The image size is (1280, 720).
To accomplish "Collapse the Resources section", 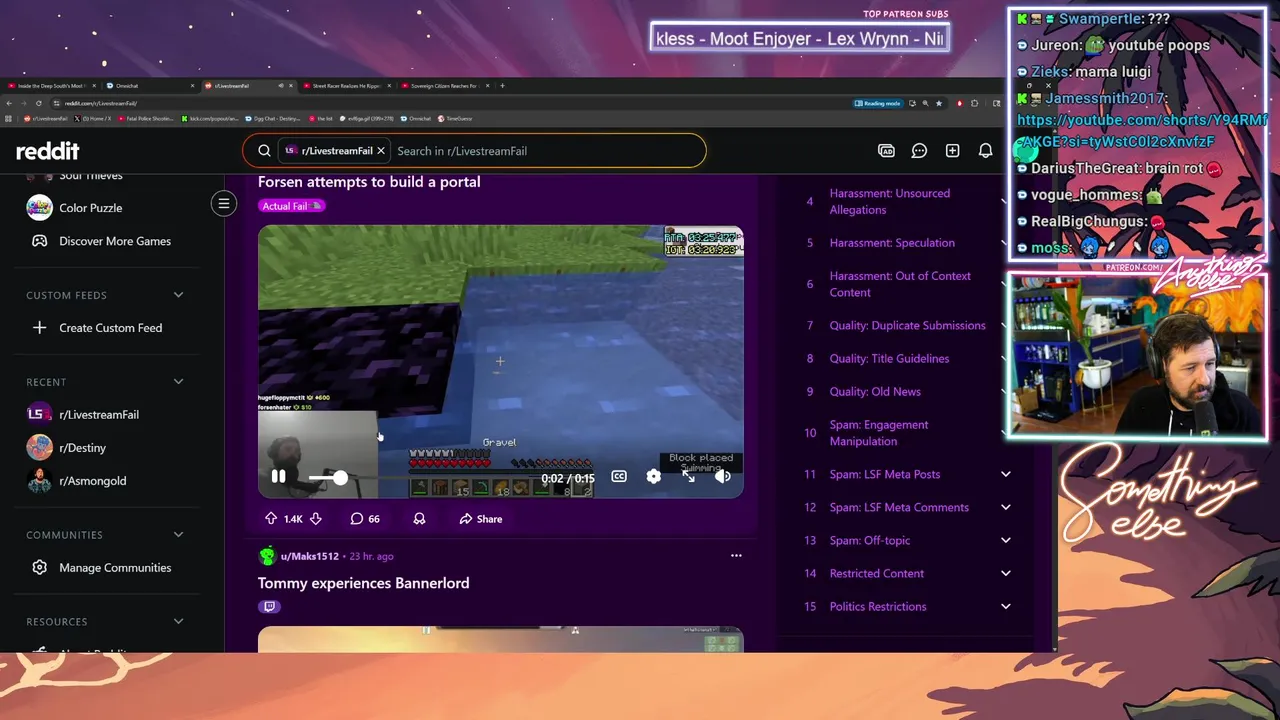I will [178, 622].
